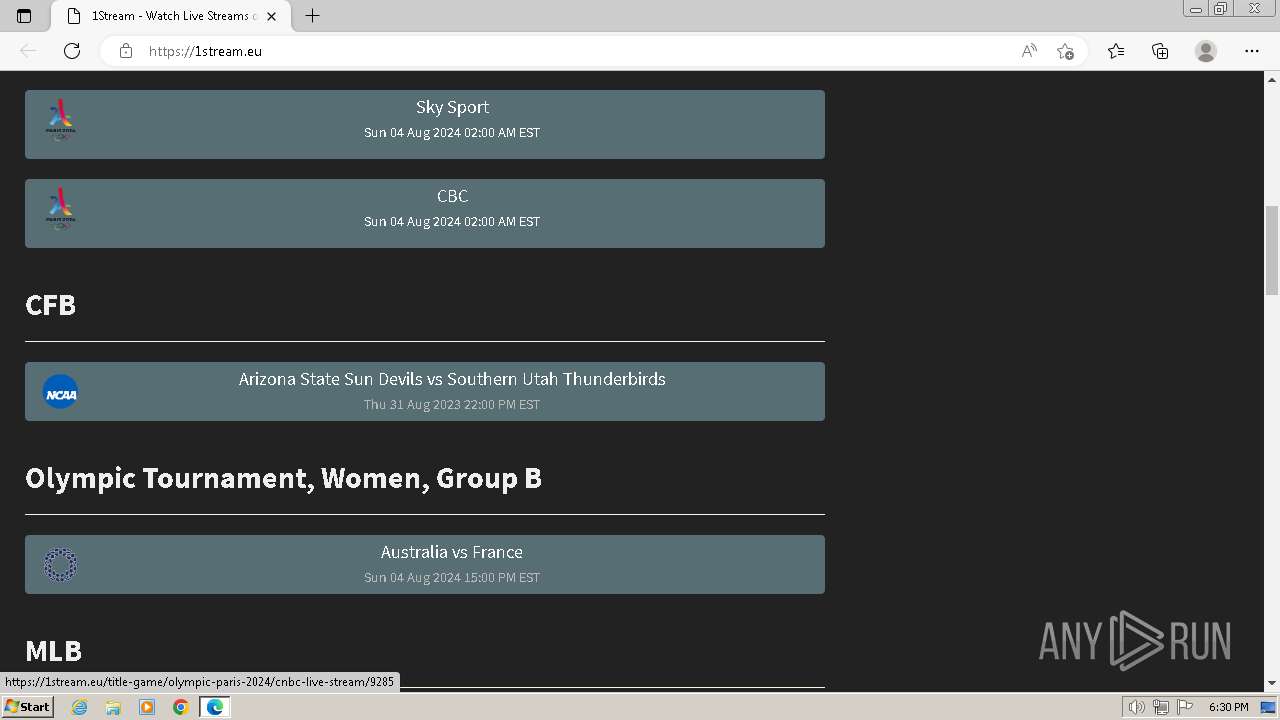This screenshot has width=1280, height=720.
Task: Select the MLB section heading
Action: [x=53, y=651]
